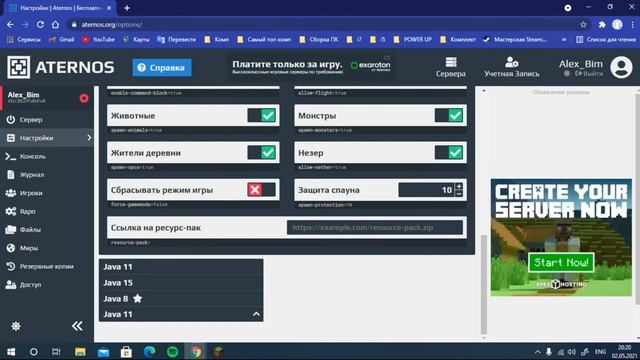The height and width of the screenshot is (360, 640).
Task: Open Список для чтения reading list
Action: [x=606, y=40]
